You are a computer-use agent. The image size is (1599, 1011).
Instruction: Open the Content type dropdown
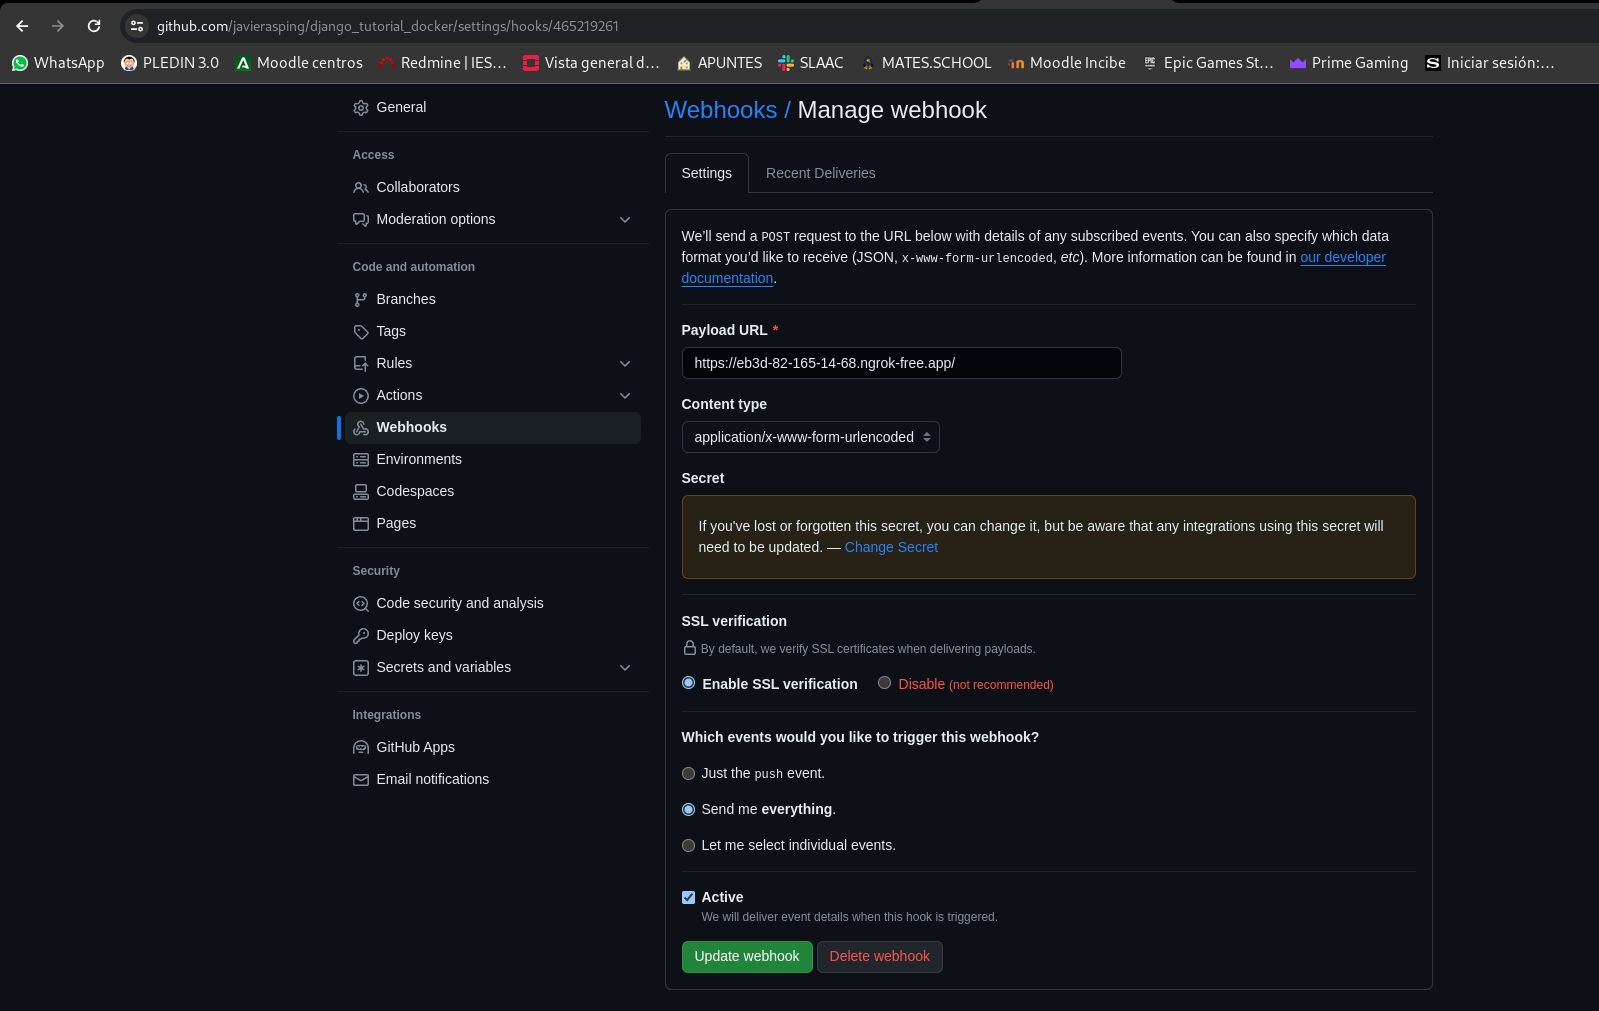(810, 437)
